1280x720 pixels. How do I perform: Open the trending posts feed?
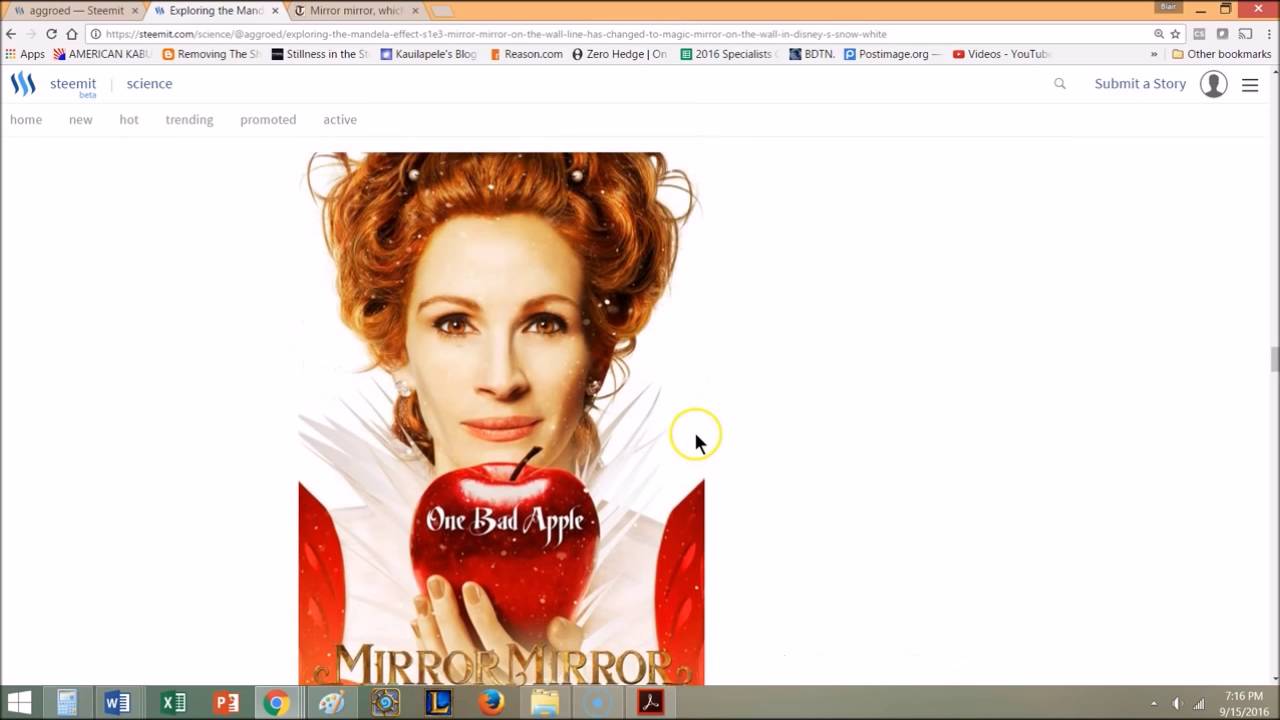pos(189,119)
